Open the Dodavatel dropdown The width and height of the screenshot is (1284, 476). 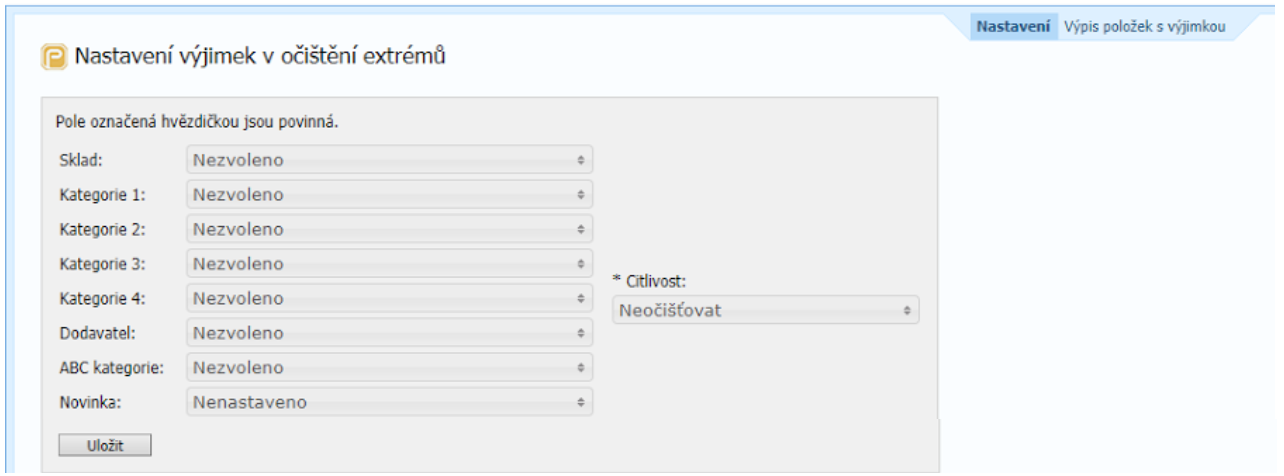[389, 333]
